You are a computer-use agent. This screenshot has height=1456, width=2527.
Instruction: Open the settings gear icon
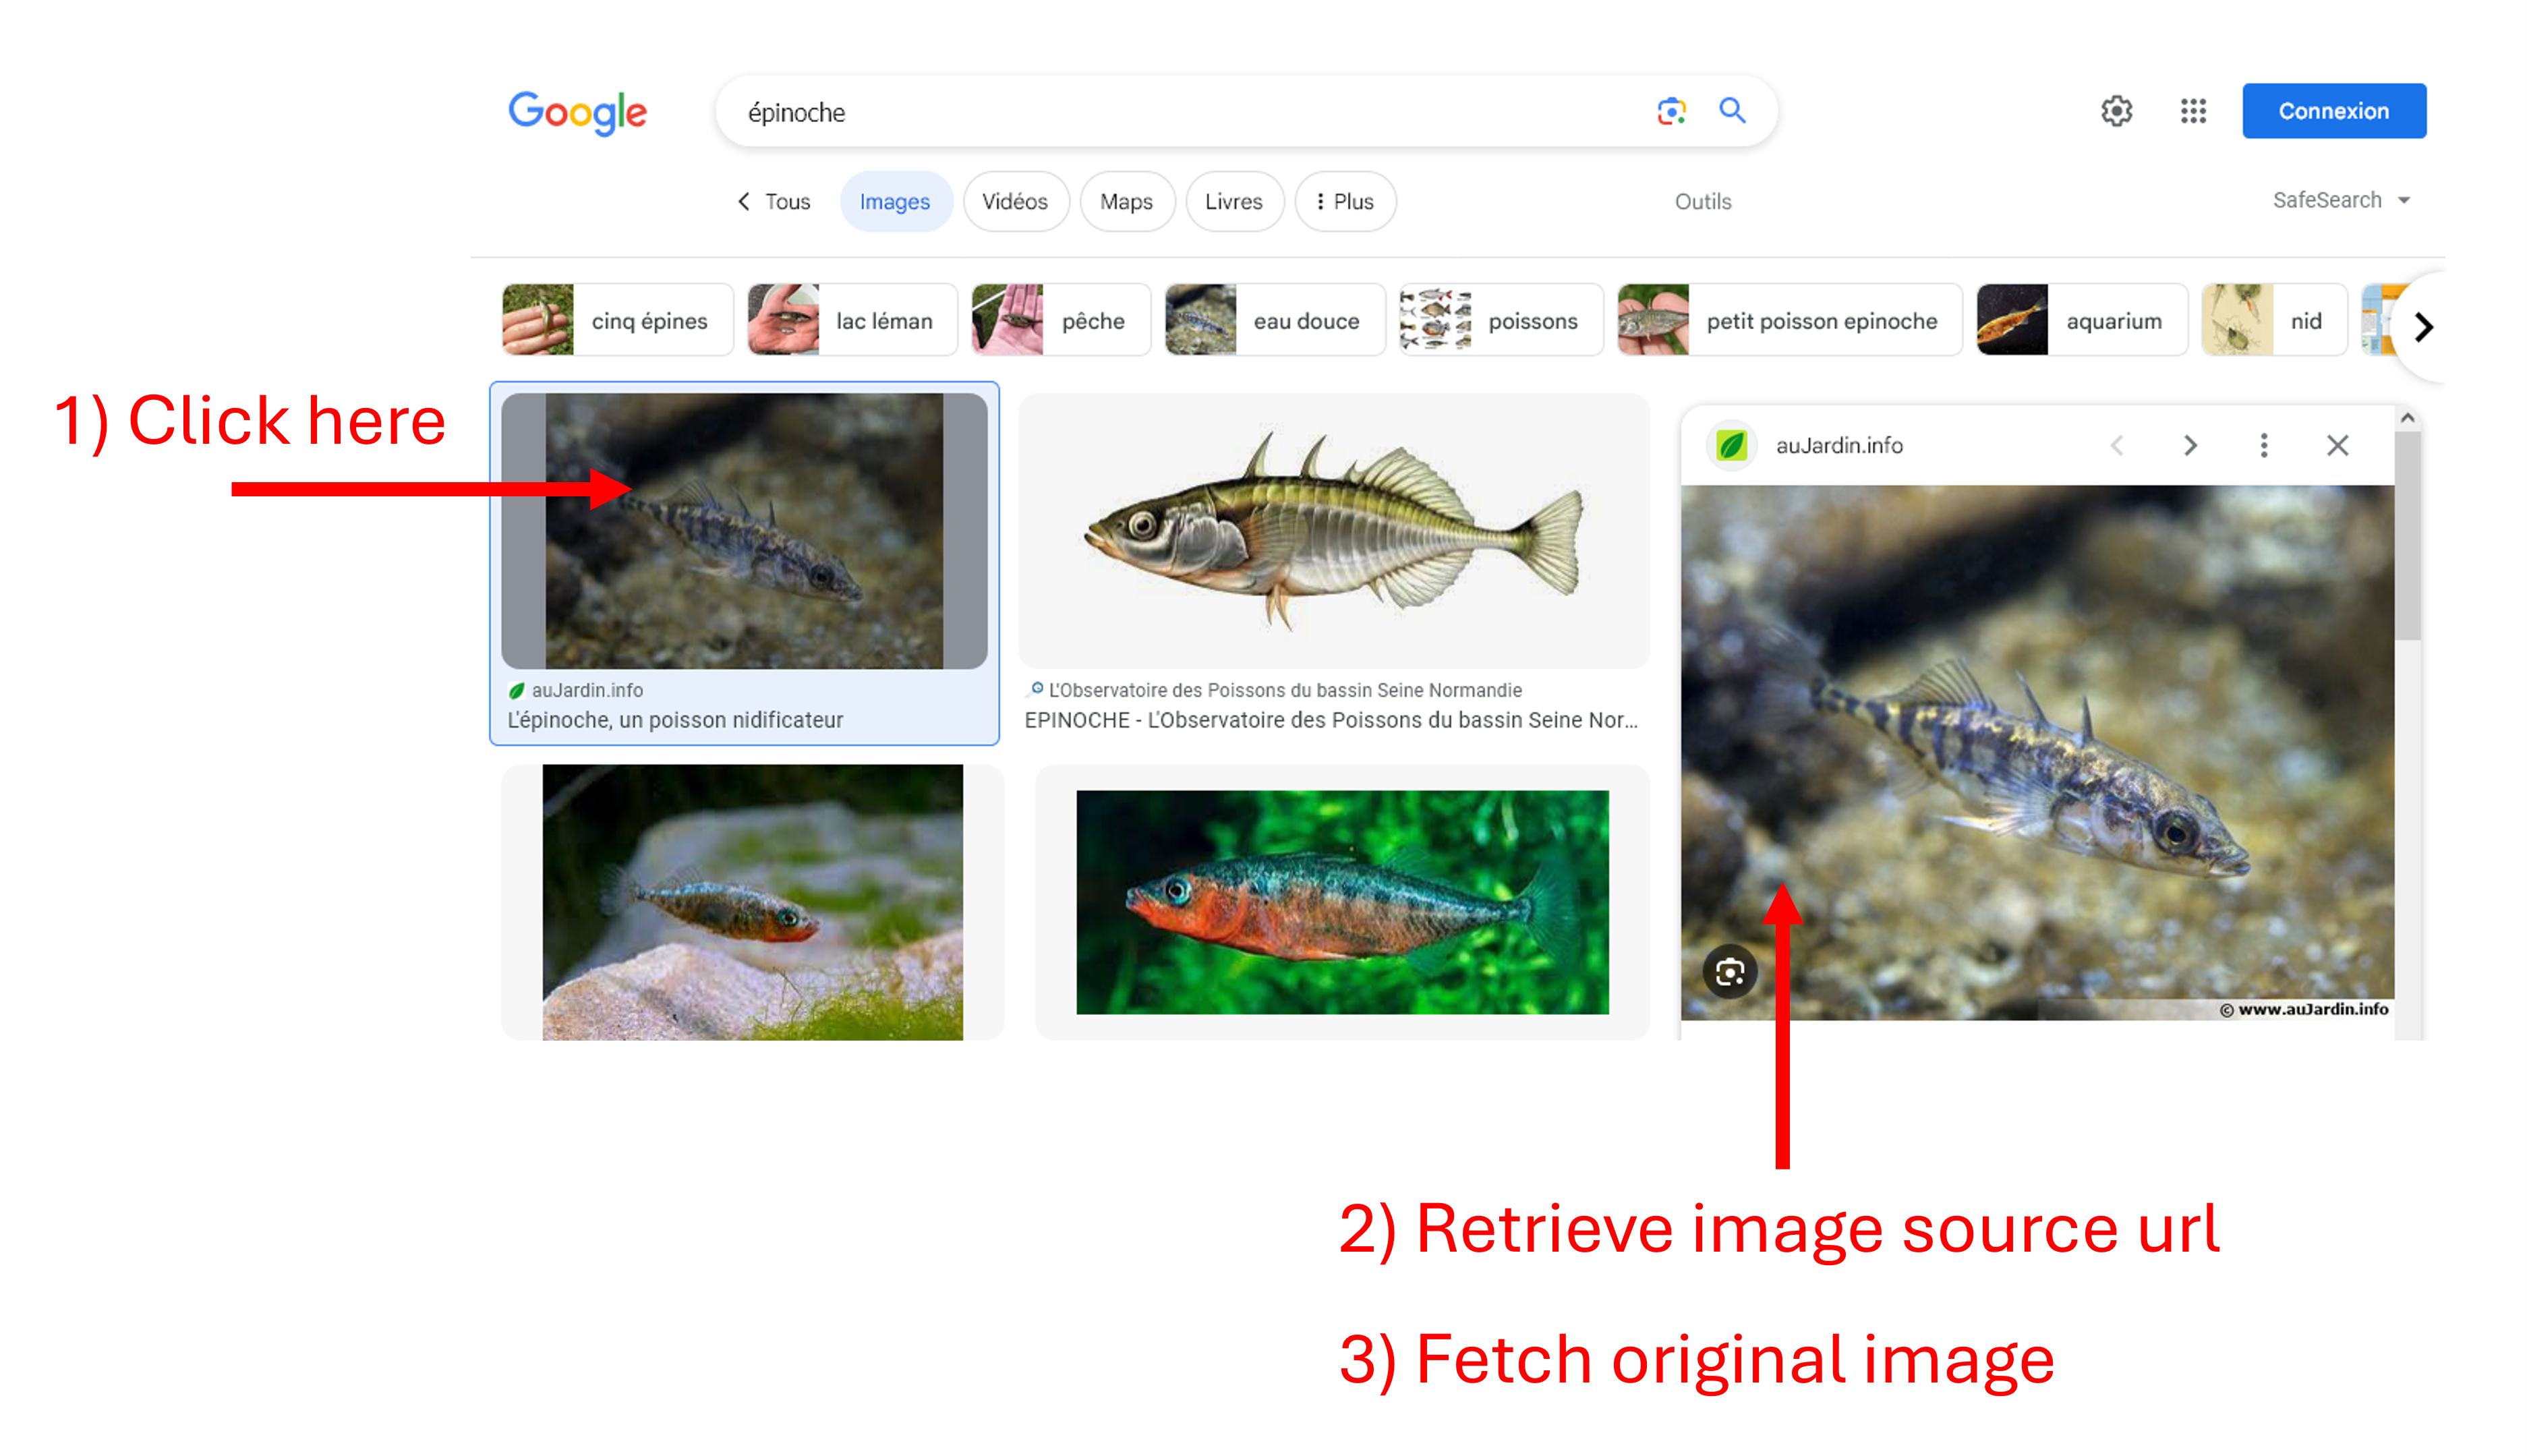click(2116, 111)
